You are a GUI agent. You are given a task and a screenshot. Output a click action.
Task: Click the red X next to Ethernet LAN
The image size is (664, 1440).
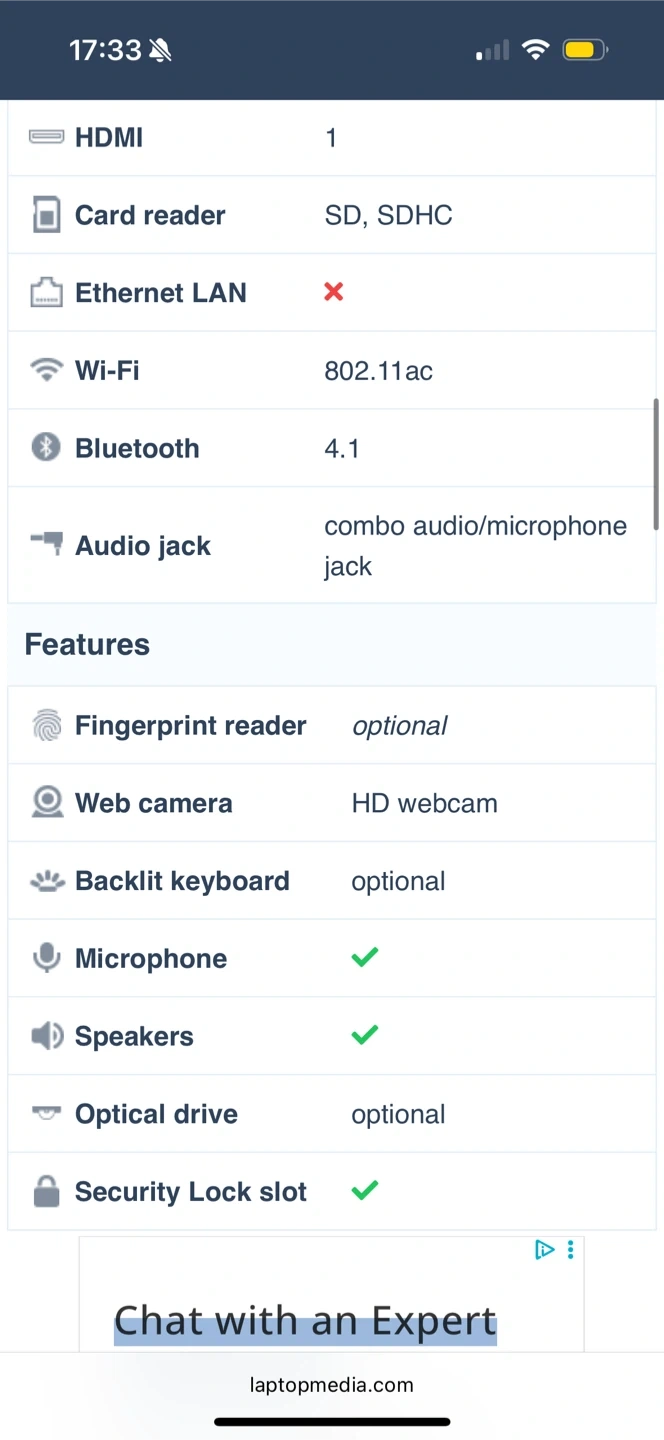[334, 292]
